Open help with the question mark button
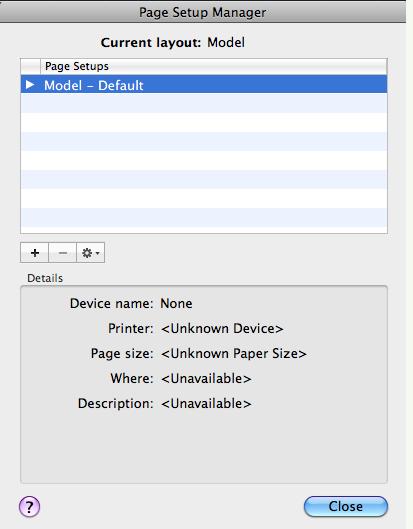 point(29,506)
